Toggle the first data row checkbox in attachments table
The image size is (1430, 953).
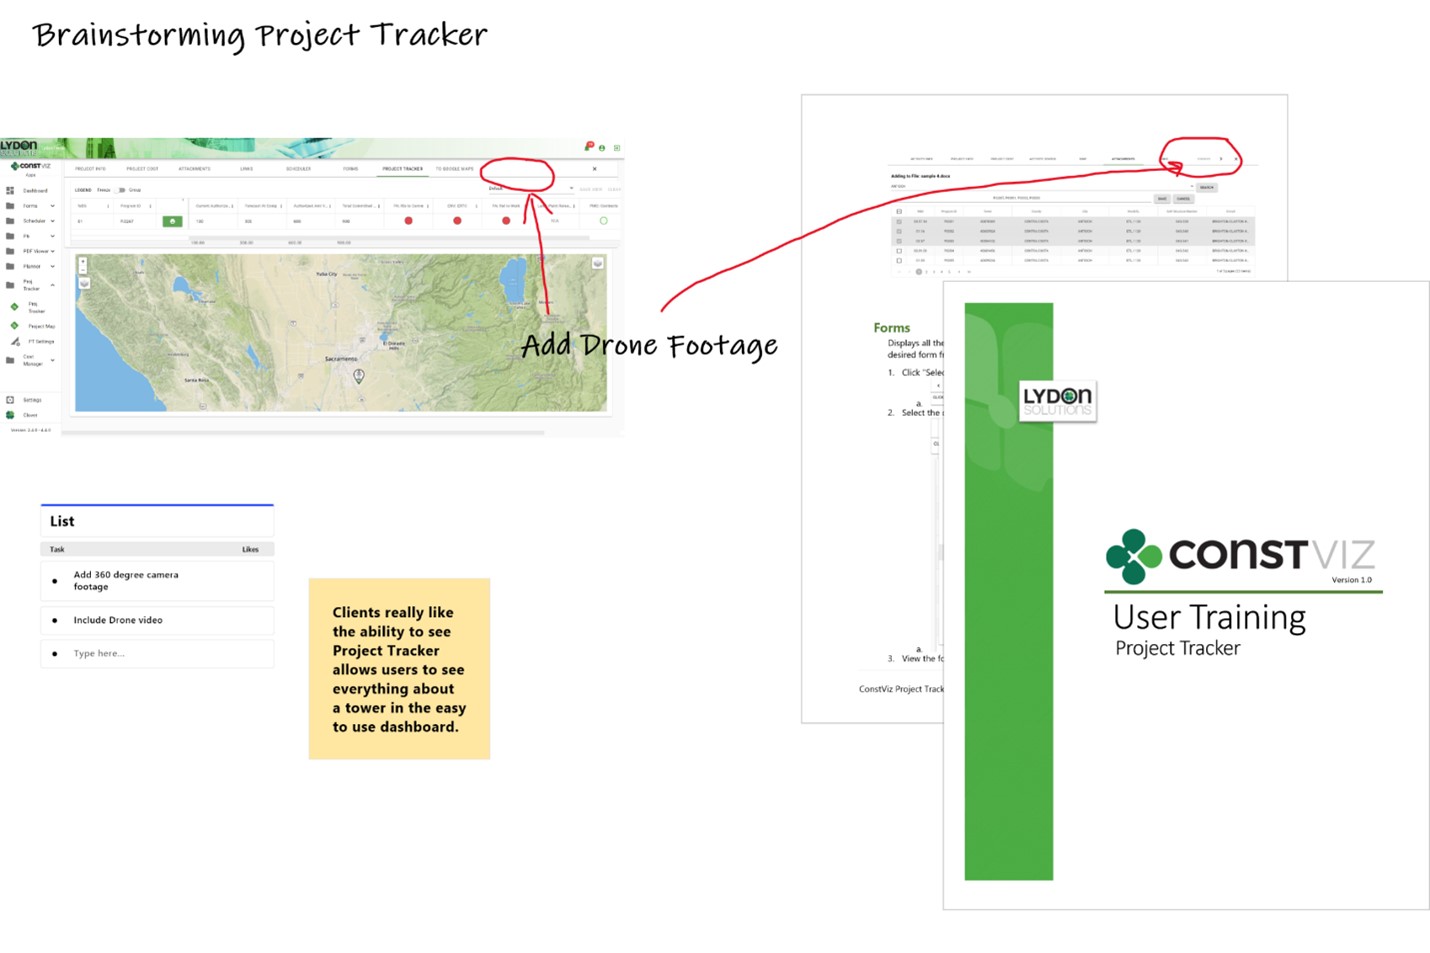coord(899,222)
